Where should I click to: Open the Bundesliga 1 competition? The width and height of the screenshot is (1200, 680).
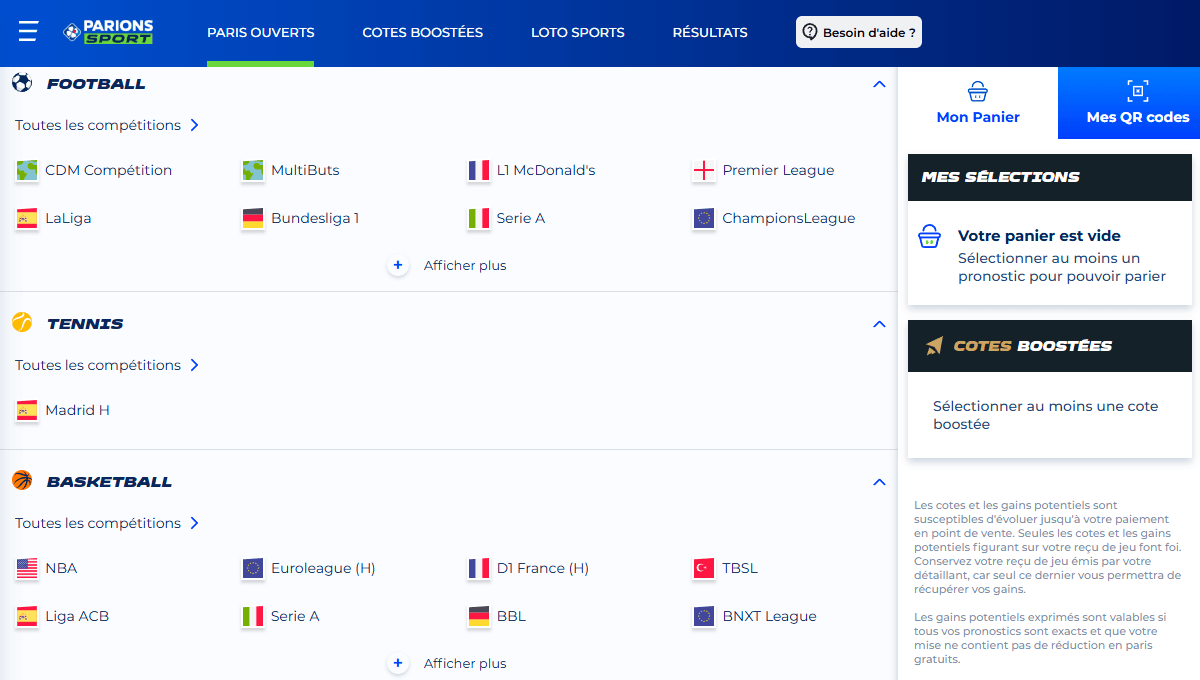click(315, 218)
